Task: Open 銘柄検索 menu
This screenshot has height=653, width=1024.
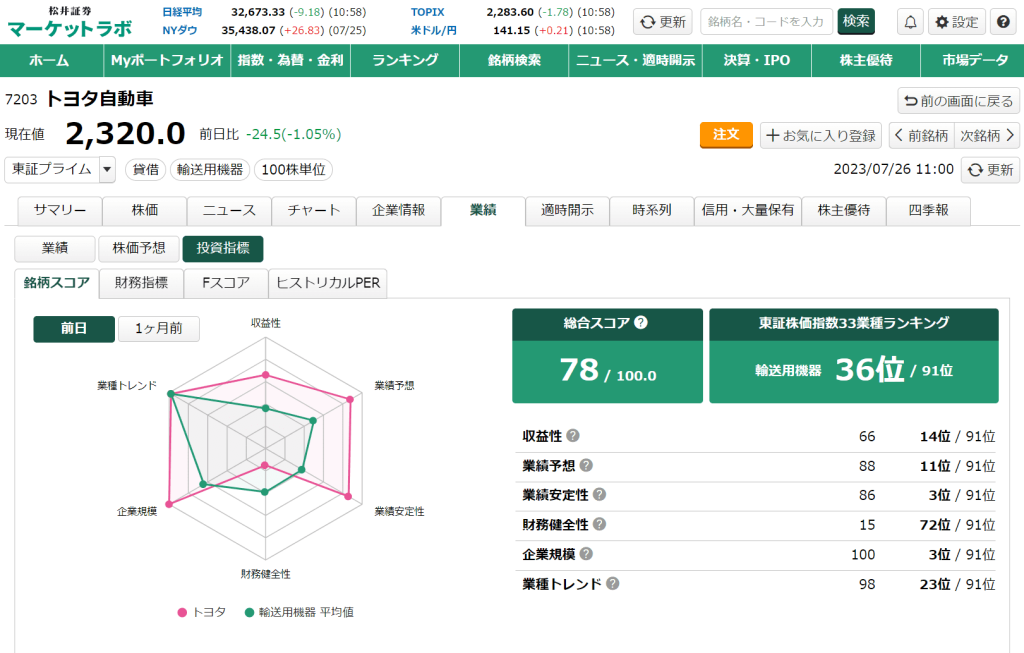Action: coord(515,61)
